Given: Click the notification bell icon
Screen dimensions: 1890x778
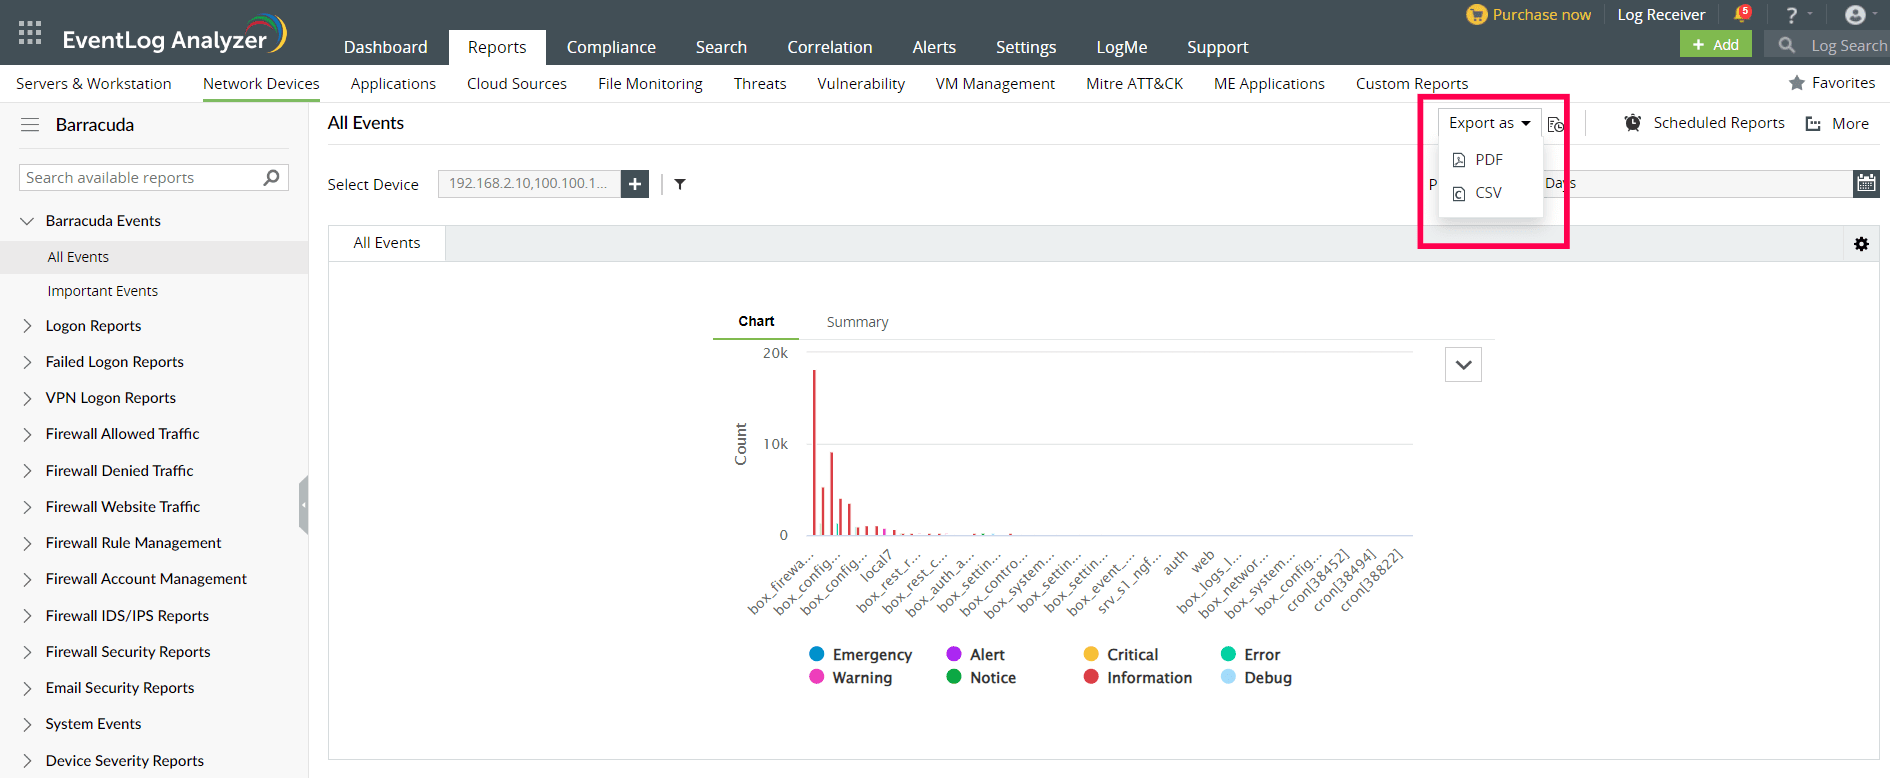Looking at the screenshot, I should (1741, 14).
